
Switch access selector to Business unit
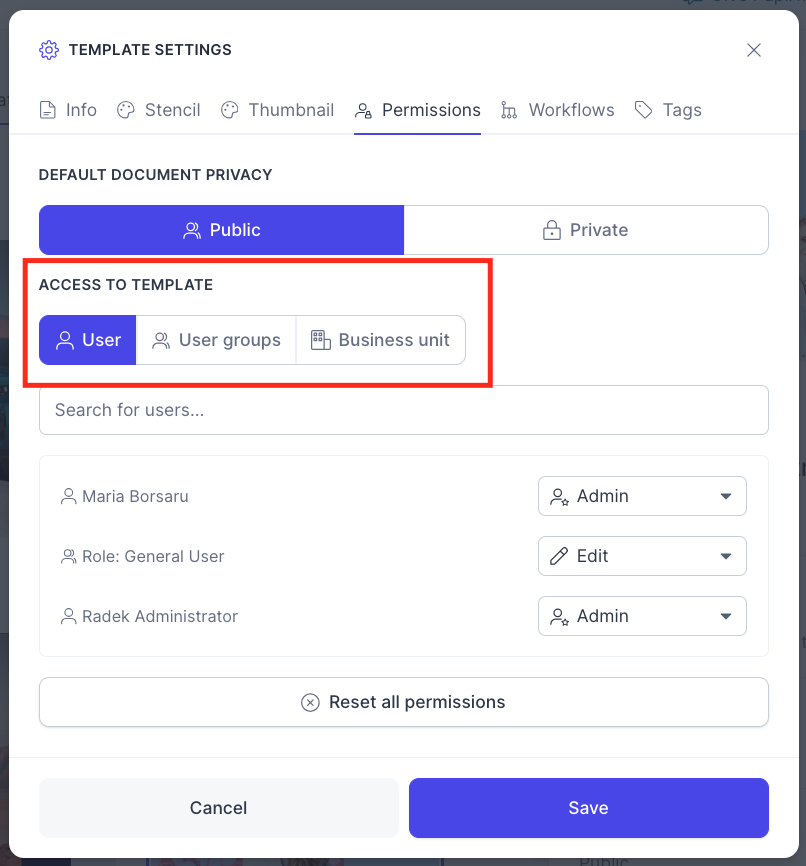(x=381, y=340)
